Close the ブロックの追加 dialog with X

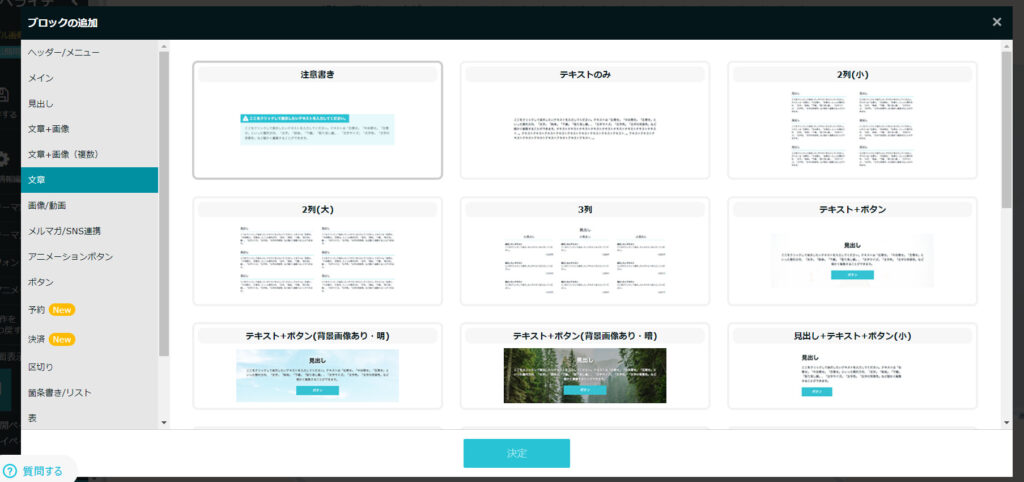point(996,22)
